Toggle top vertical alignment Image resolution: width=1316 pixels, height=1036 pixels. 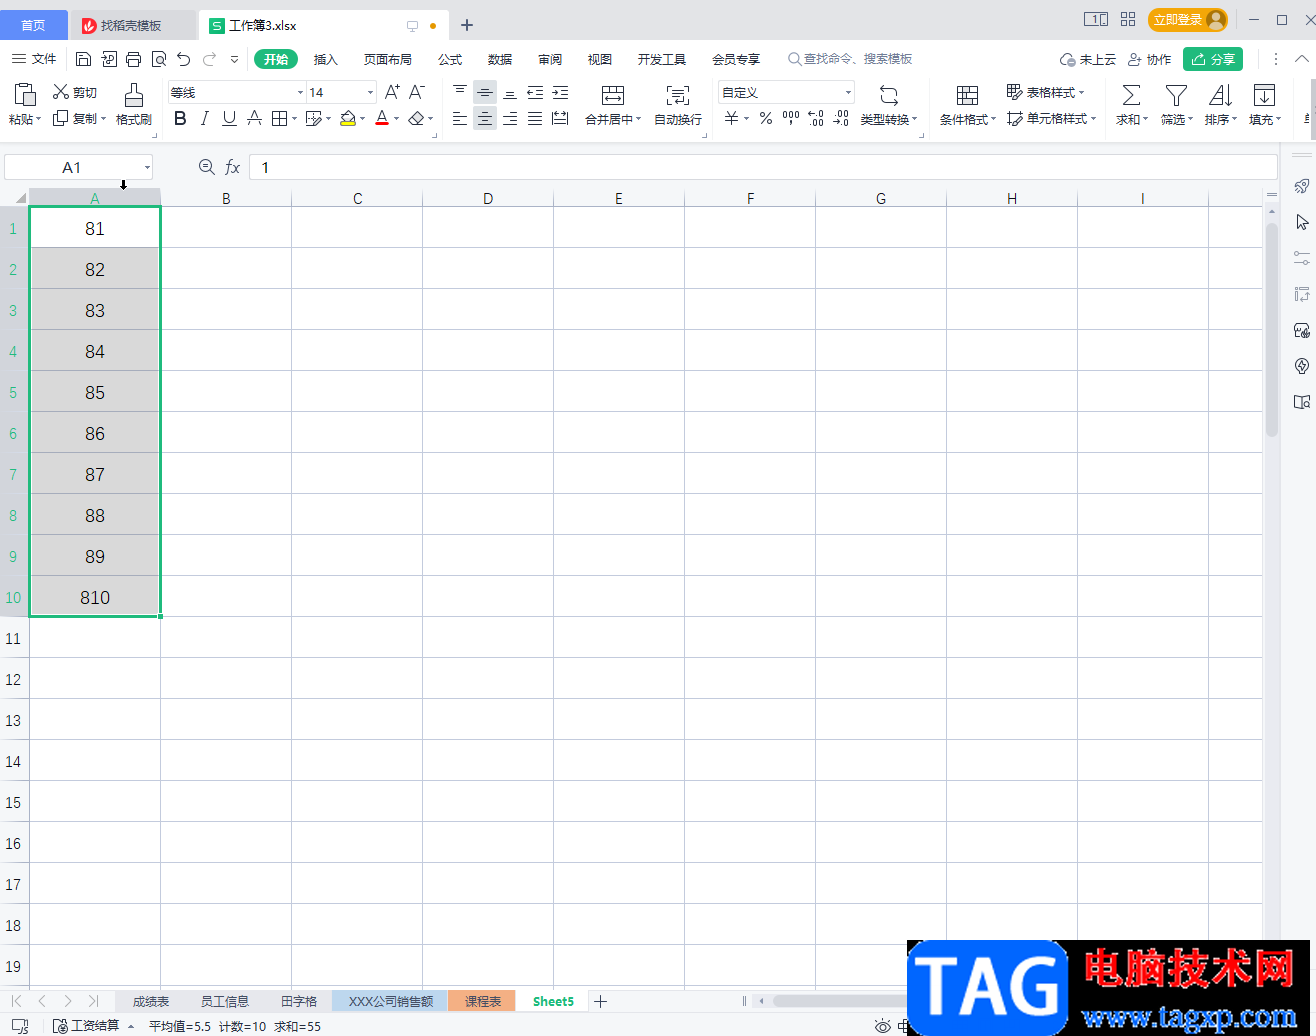pyautogui.click(x=460, y=92)
